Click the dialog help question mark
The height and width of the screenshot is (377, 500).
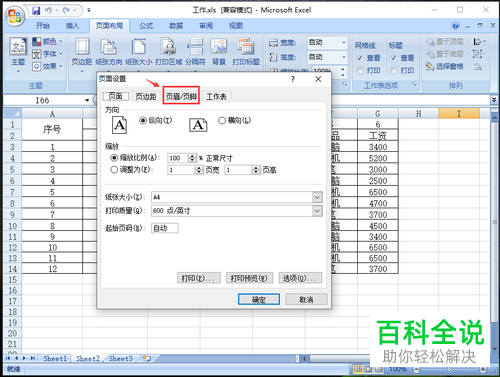click(x=293, y=79)
